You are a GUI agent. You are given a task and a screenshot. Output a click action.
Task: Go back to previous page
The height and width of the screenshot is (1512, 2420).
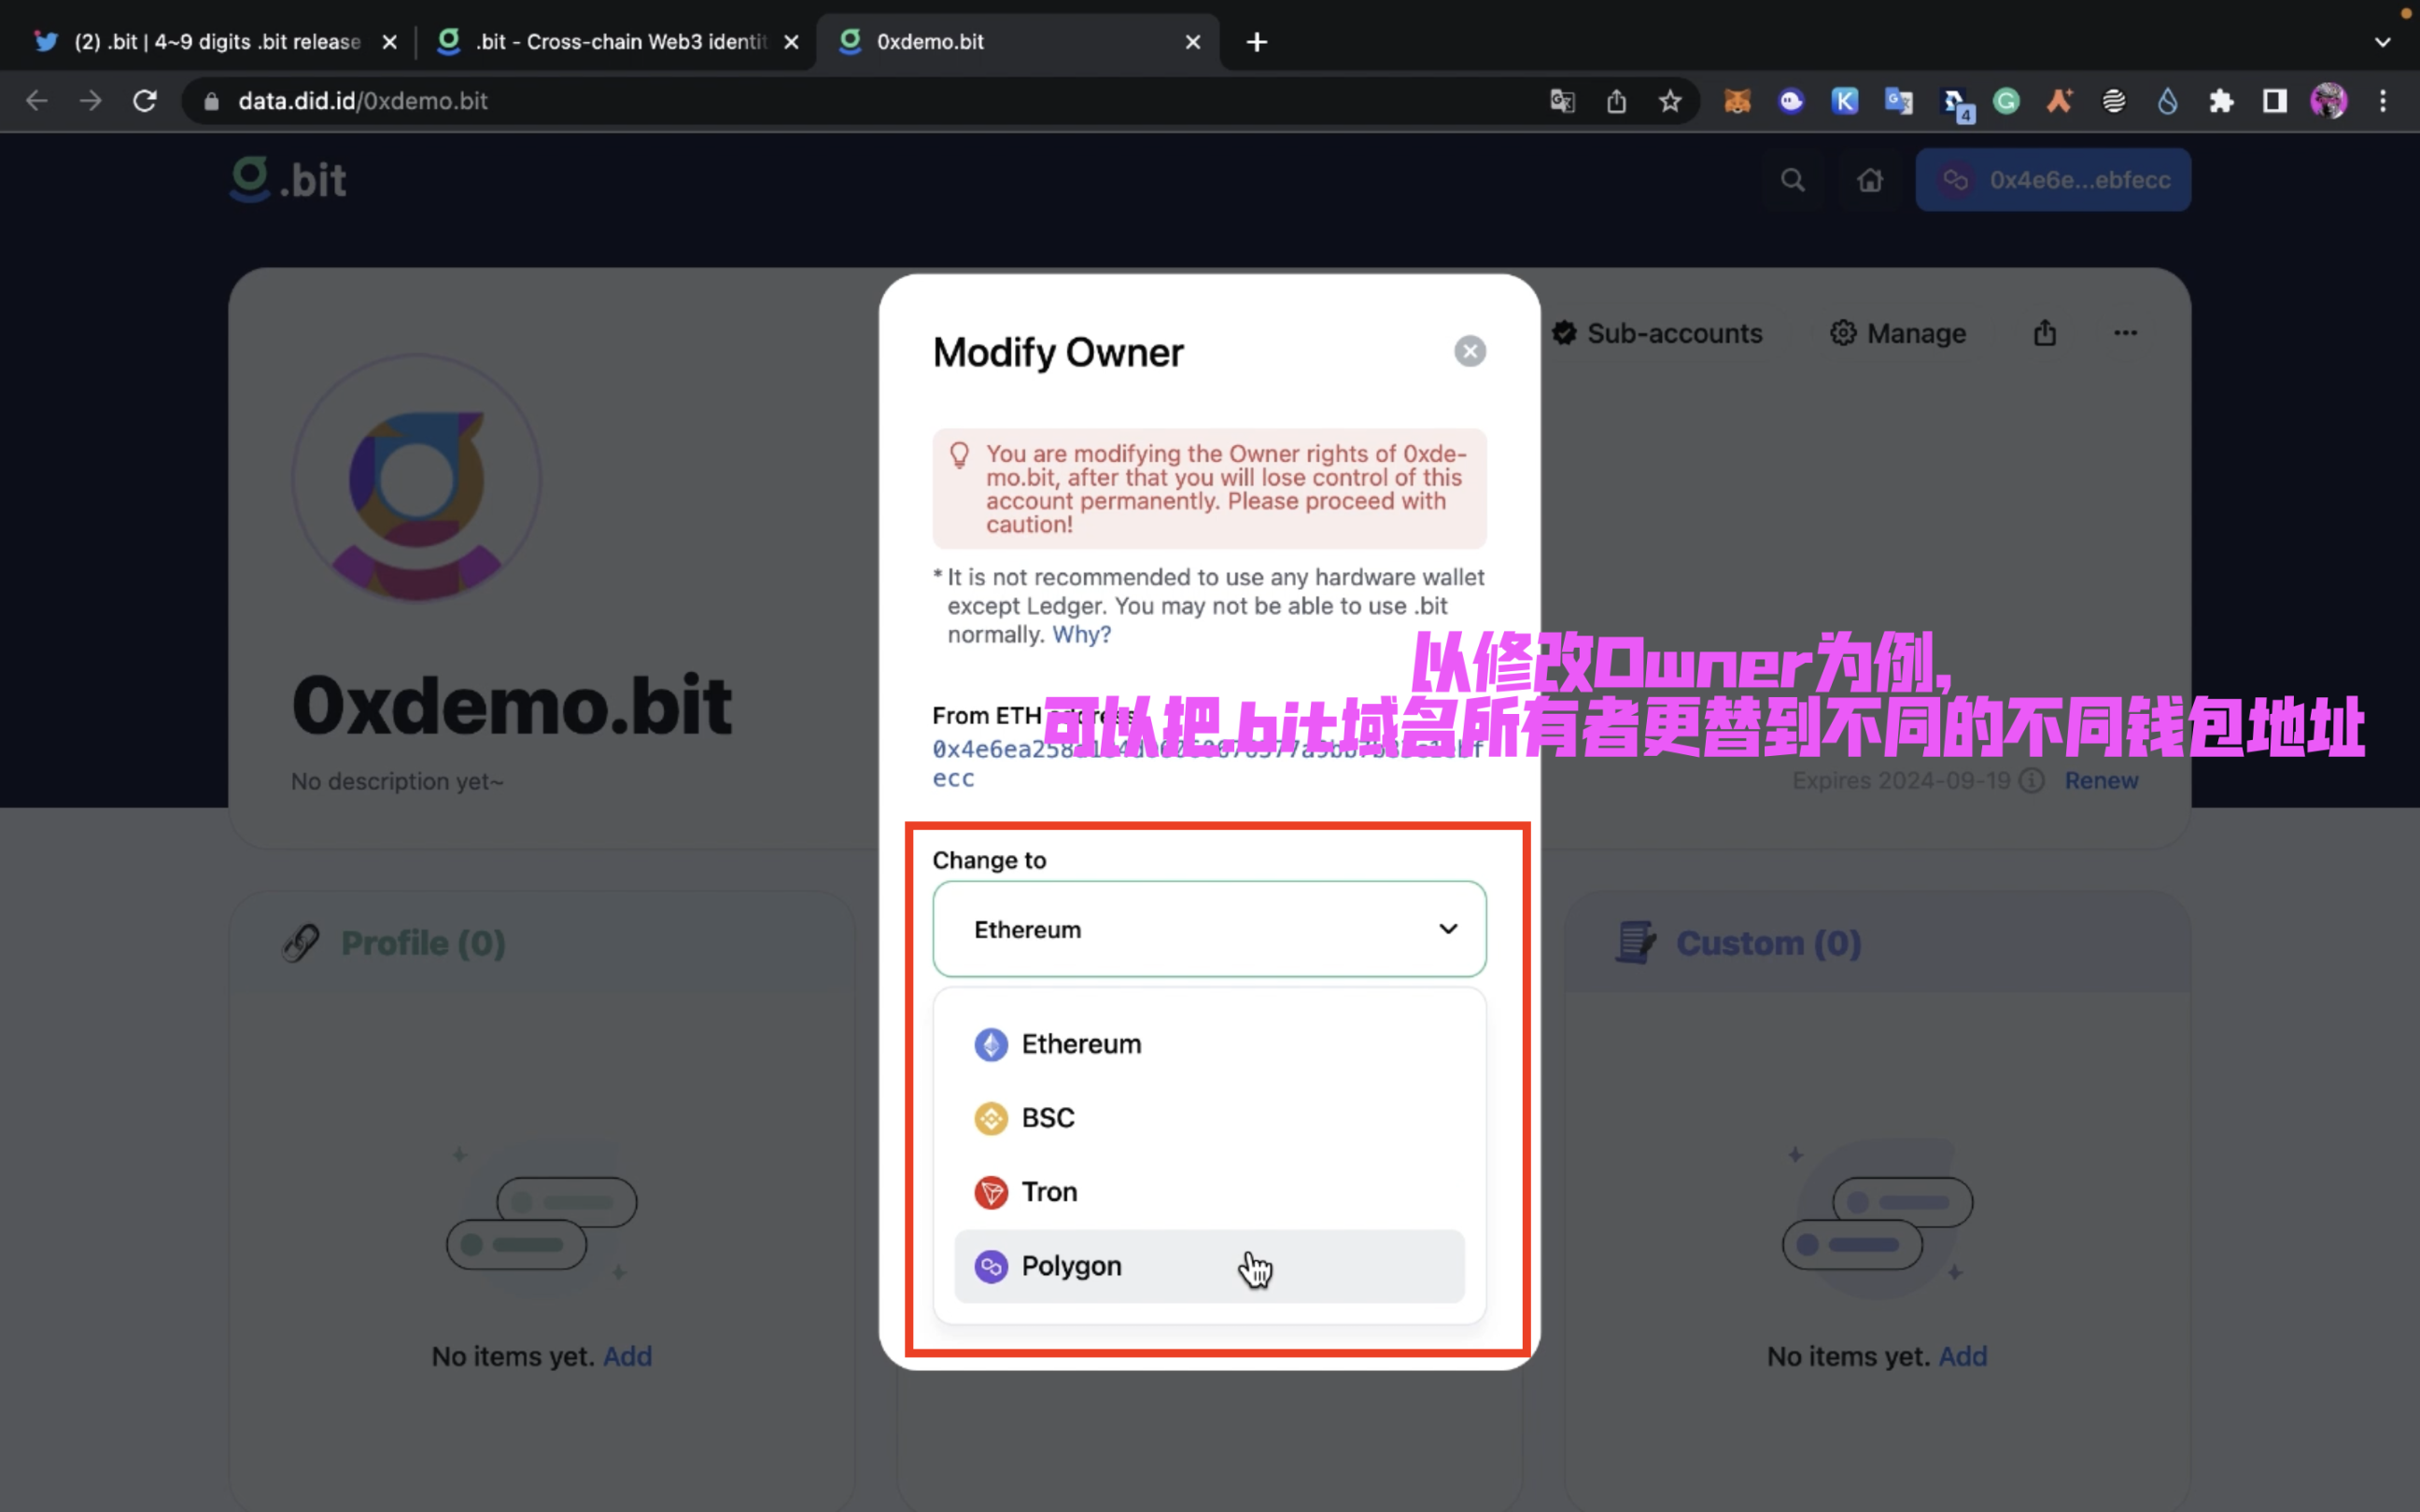tap(36, 101)
